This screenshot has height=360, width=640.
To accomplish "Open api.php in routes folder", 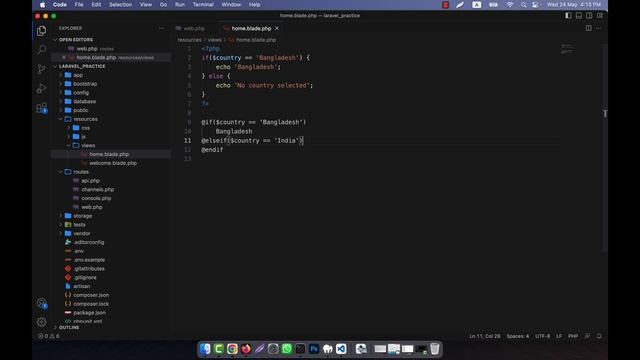I will (90, 181).
